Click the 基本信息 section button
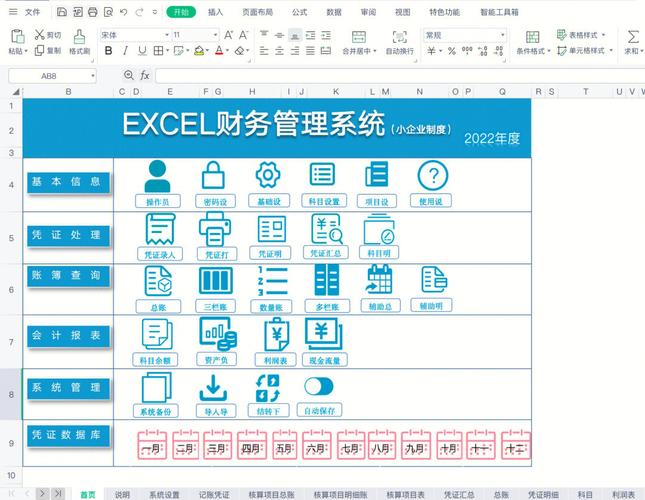Screen dimensions: 645x500 [68, 182]
